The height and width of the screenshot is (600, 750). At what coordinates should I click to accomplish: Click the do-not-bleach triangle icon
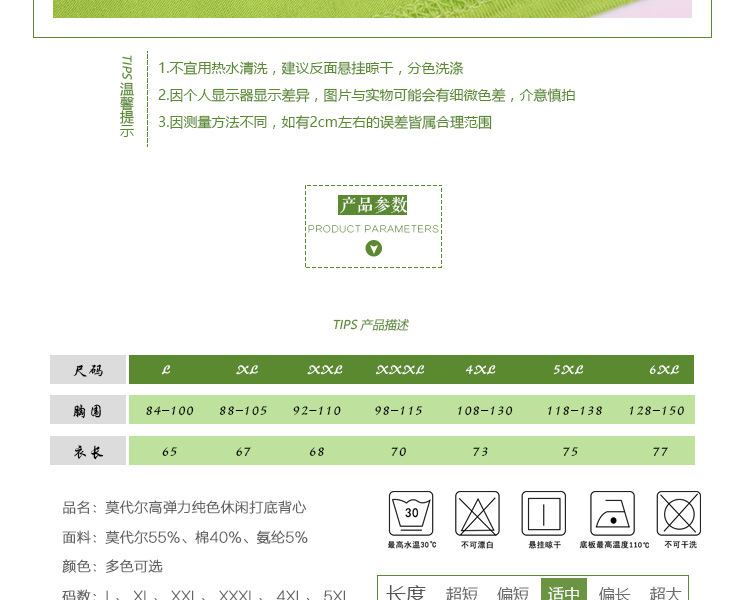tap(477, 513)
